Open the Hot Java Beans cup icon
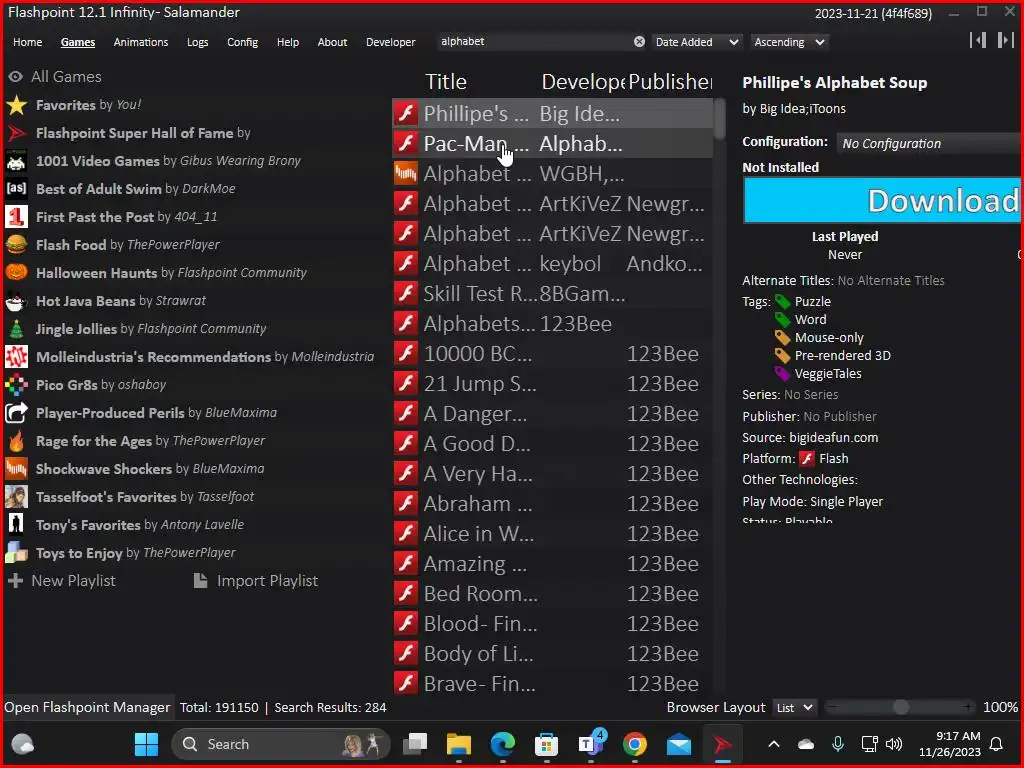This screenshot has width=1024, height=768. coord(16,301)
